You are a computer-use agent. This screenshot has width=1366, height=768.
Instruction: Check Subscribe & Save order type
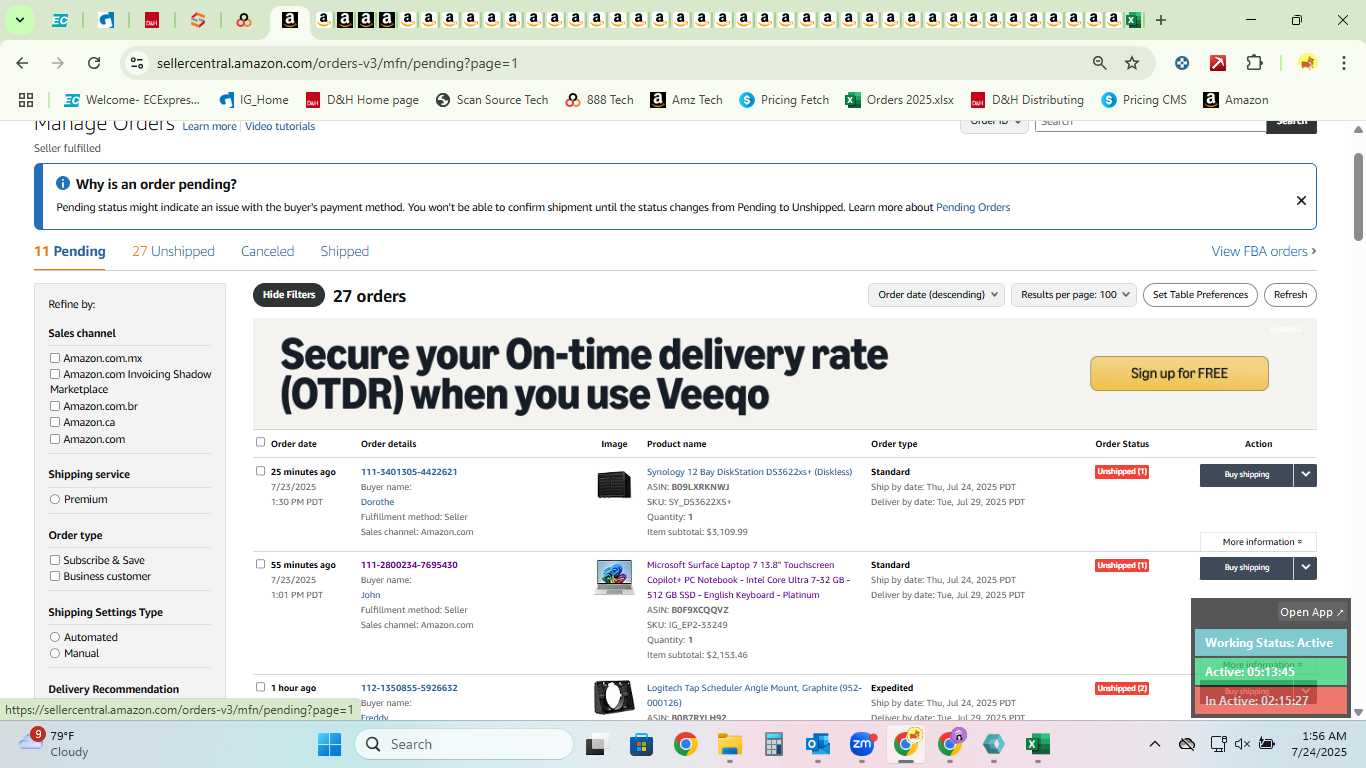tap(55, 560)
